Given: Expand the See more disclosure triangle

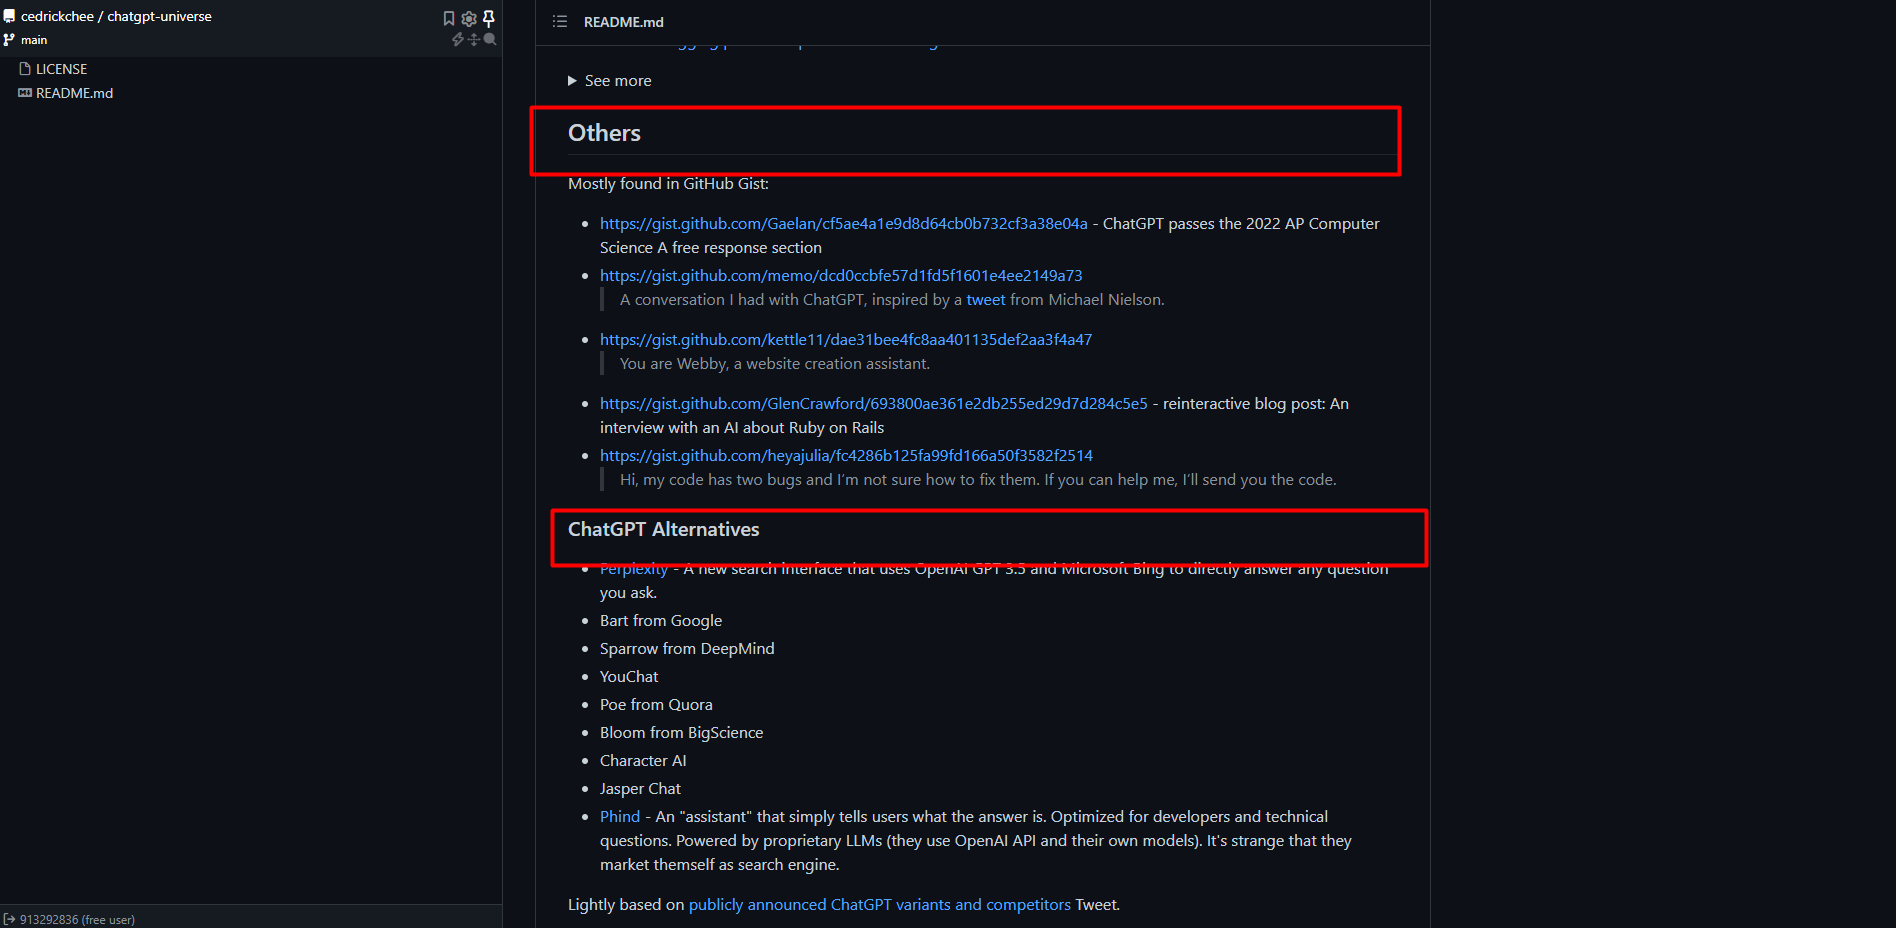Looking at the screenshot, I should pyautogui.click(x=572, y=81).
